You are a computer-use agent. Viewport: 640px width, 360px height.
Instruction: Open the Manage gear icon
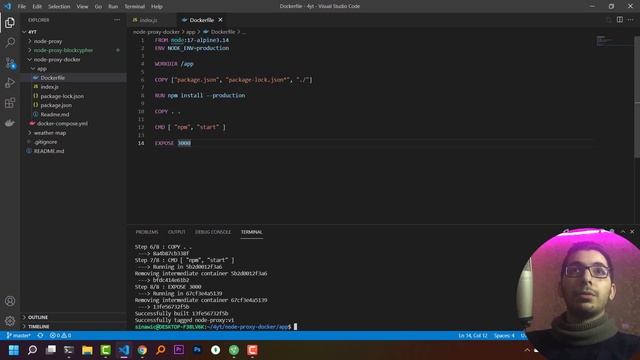pyautogui.click(x=10, y=321)
